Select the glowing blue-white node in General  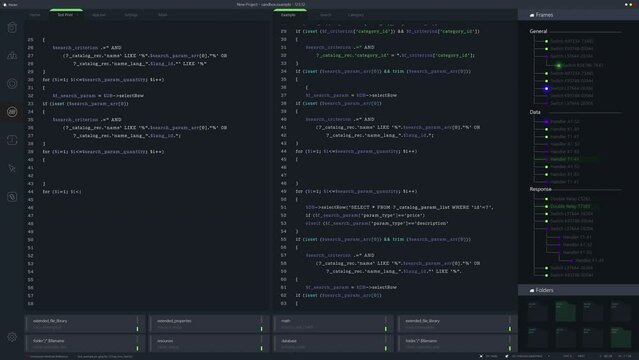click(x=546, y=88)
